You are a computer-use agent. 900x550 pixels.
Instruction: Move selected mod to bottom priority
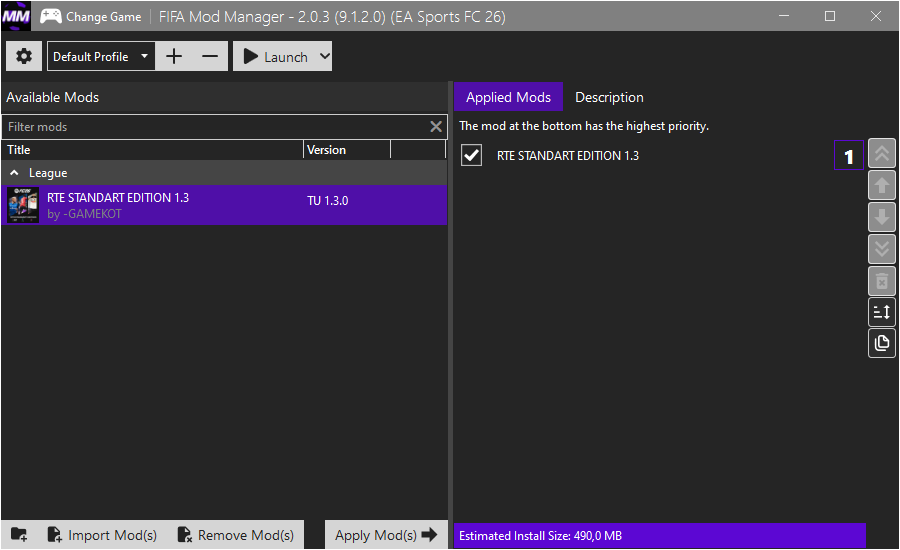click(x=882, y=249)
